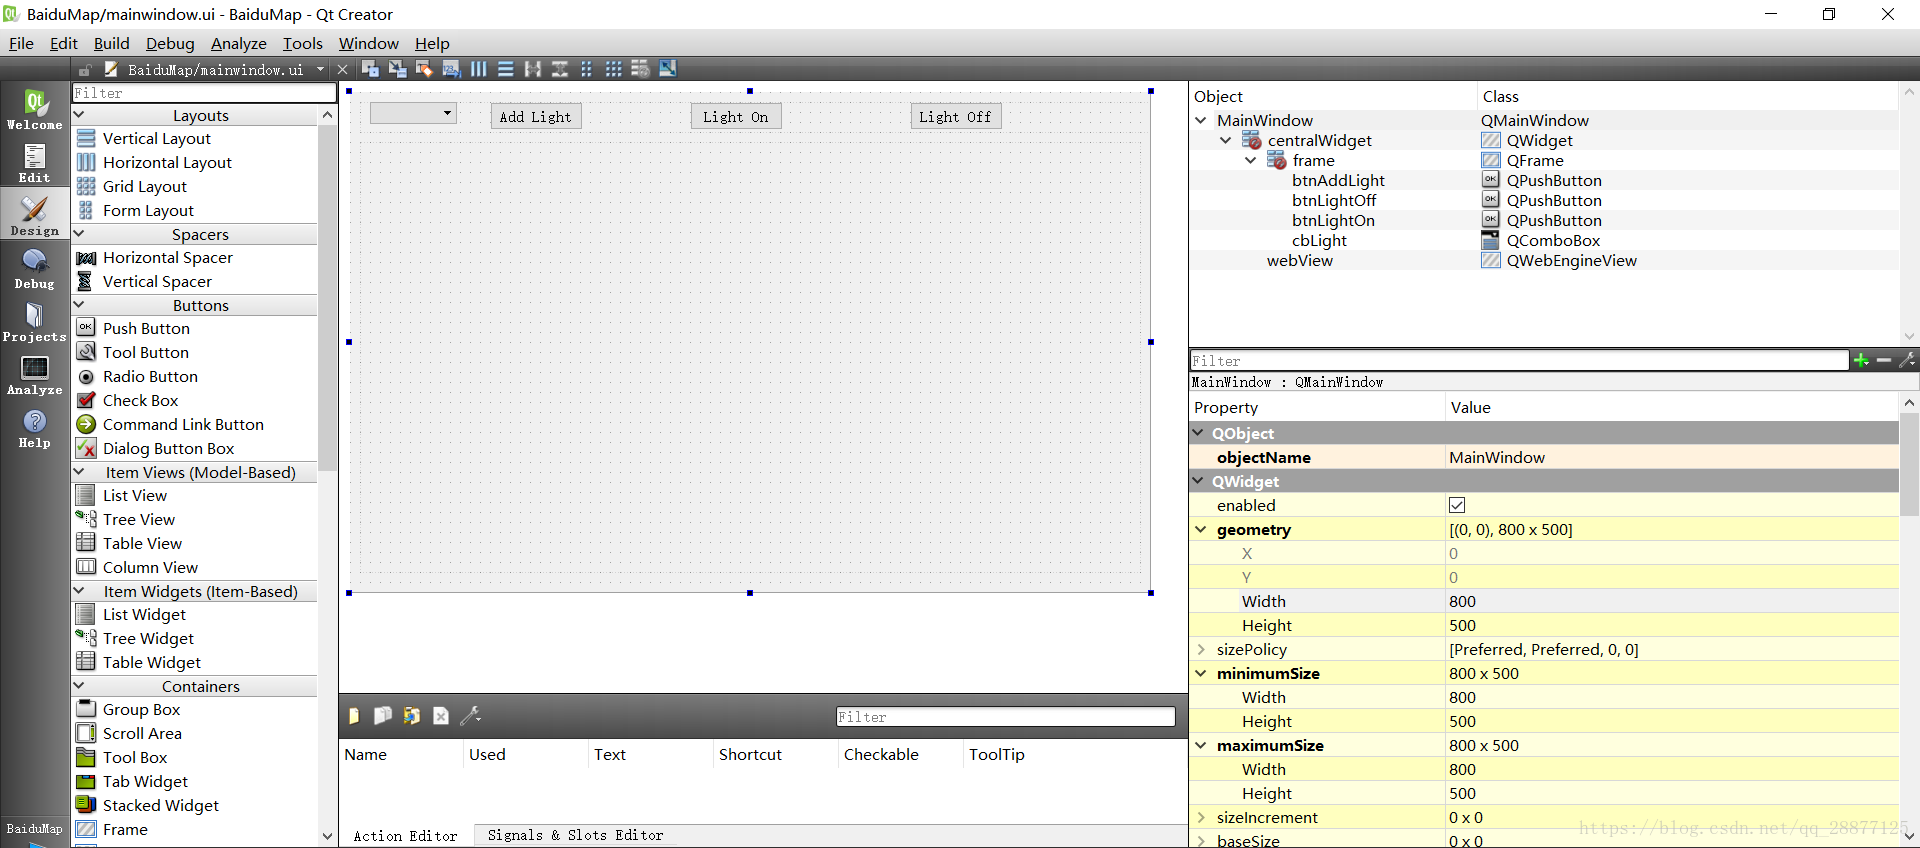The height and width of the screenshot is (848, 1920).
Task: Expand the sizePolicy property
Action: coord(1201,649)
